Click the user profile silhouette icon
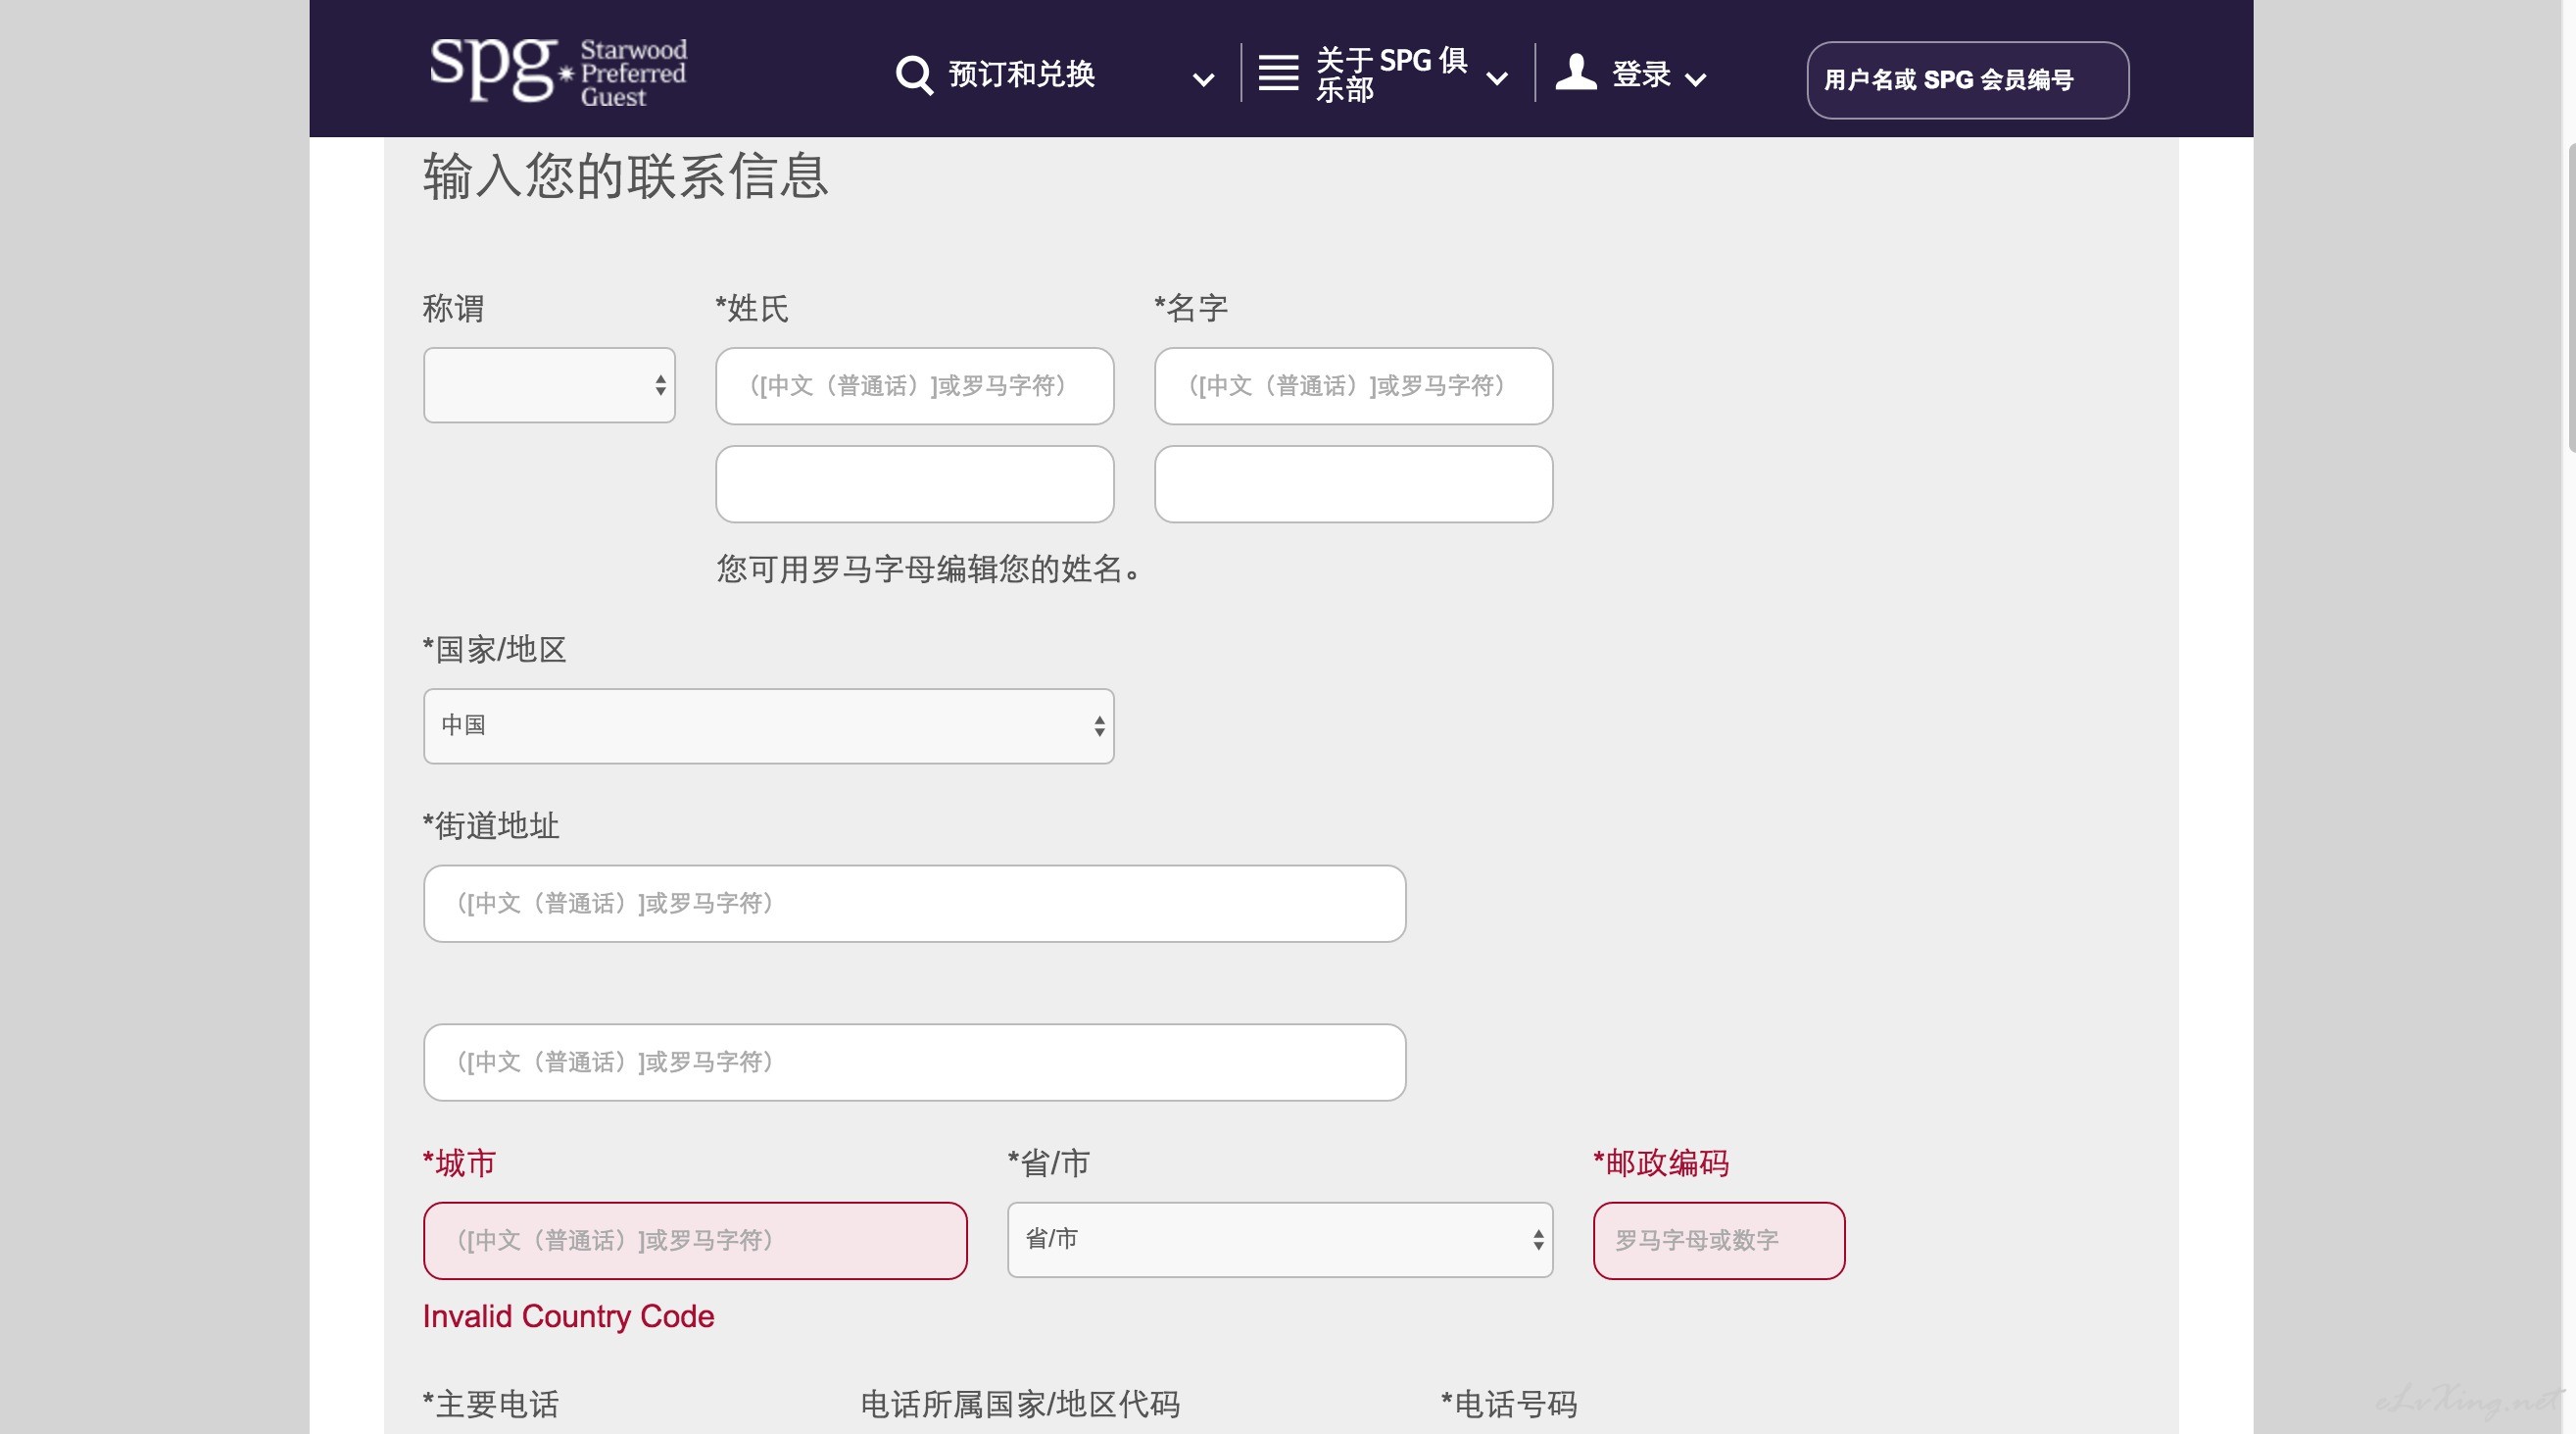2576x1434 pixels. [1575, 73]
